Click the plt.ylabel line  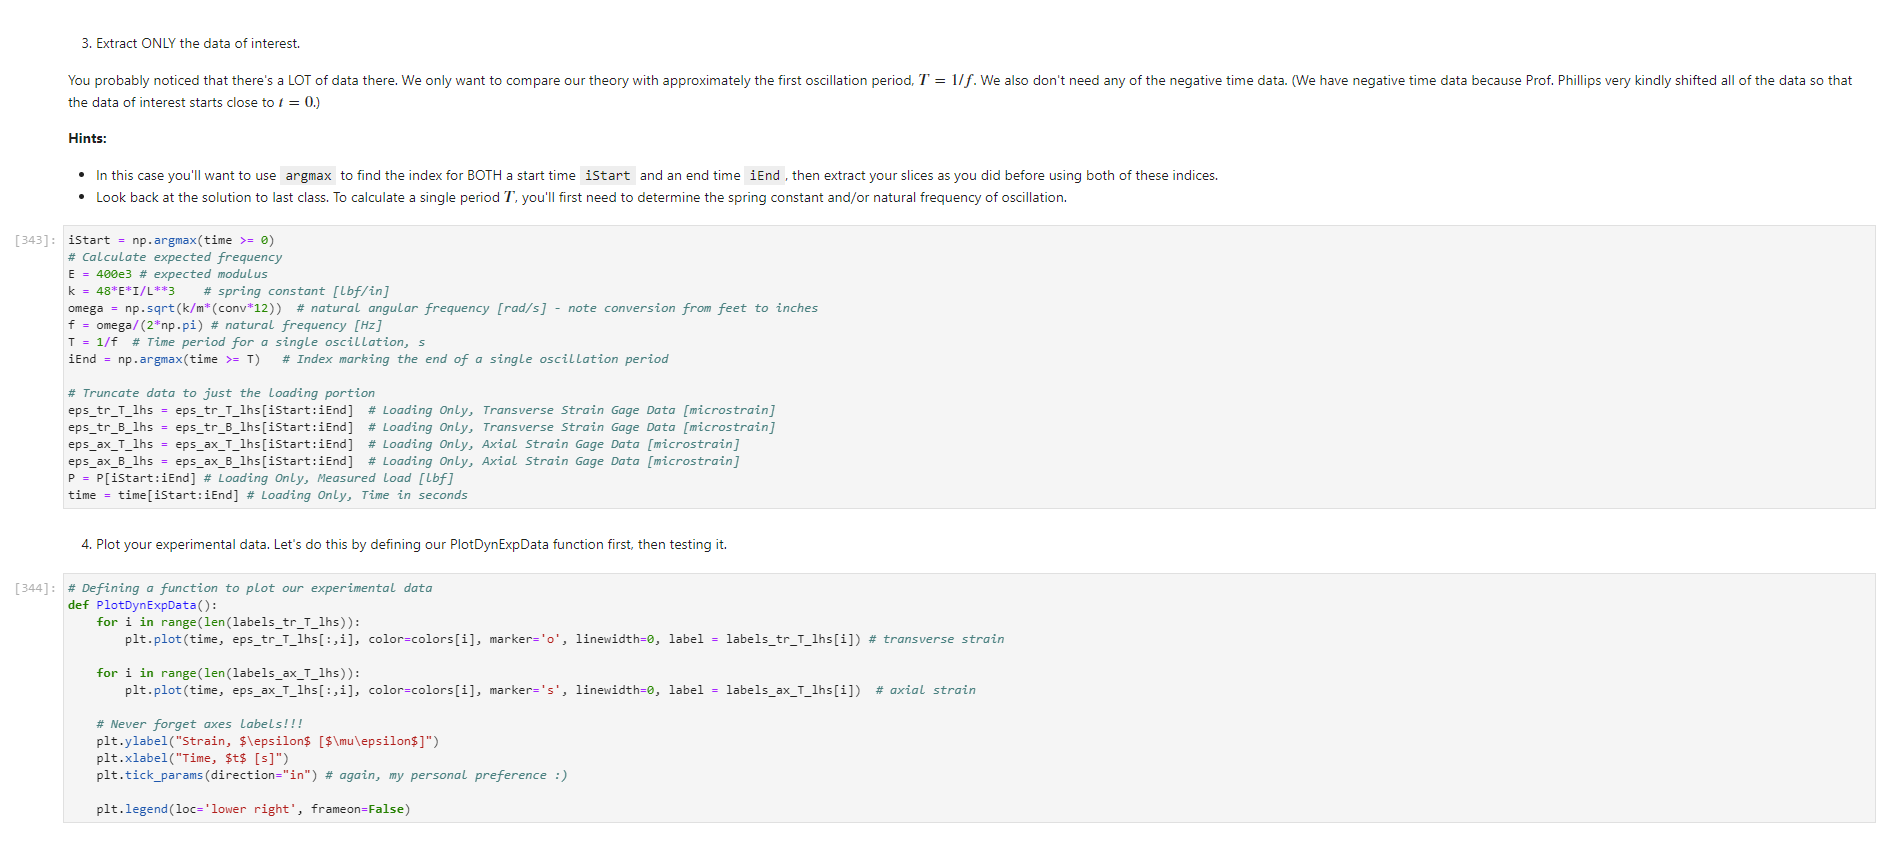268,741
